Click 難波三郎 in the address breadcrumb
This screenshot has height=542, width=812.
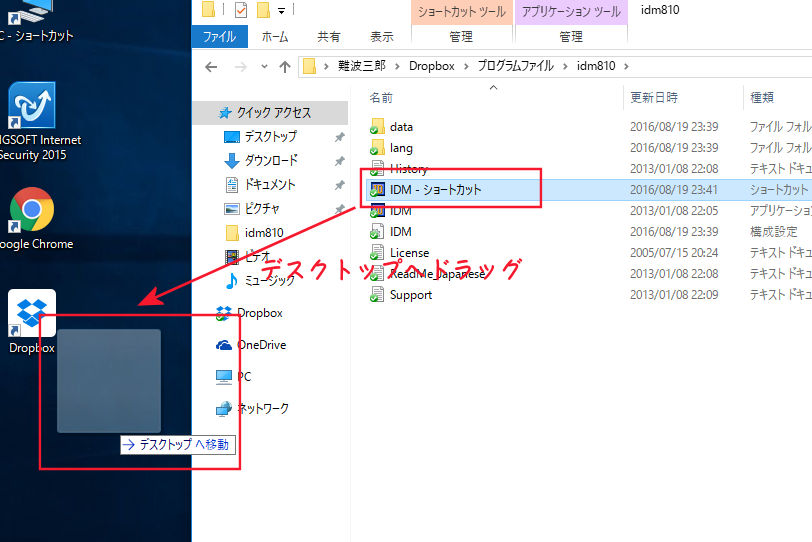point(362,66)
